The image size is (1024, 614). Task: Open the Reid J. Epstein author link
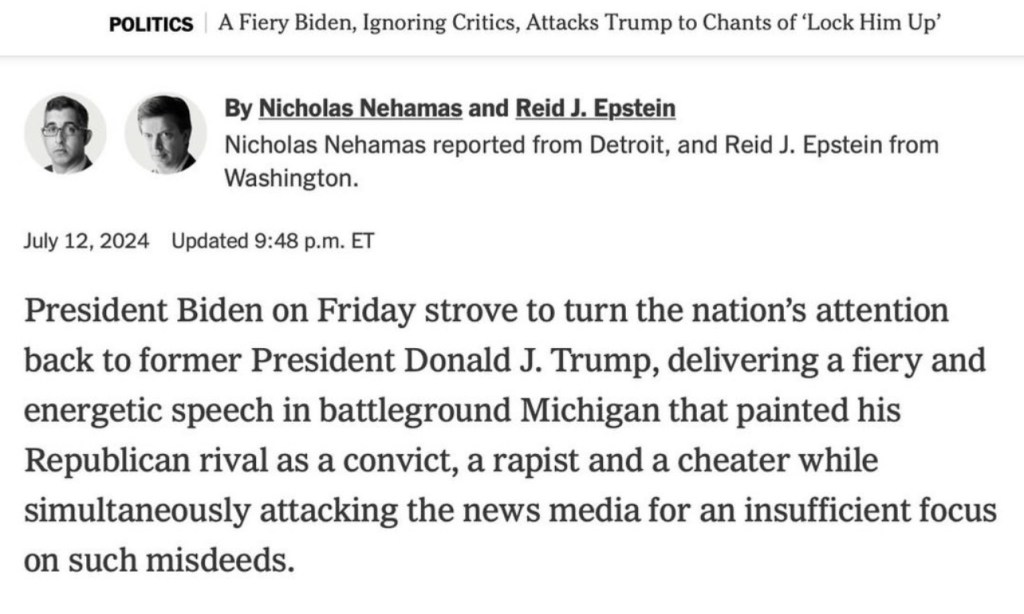coord(595,109)
